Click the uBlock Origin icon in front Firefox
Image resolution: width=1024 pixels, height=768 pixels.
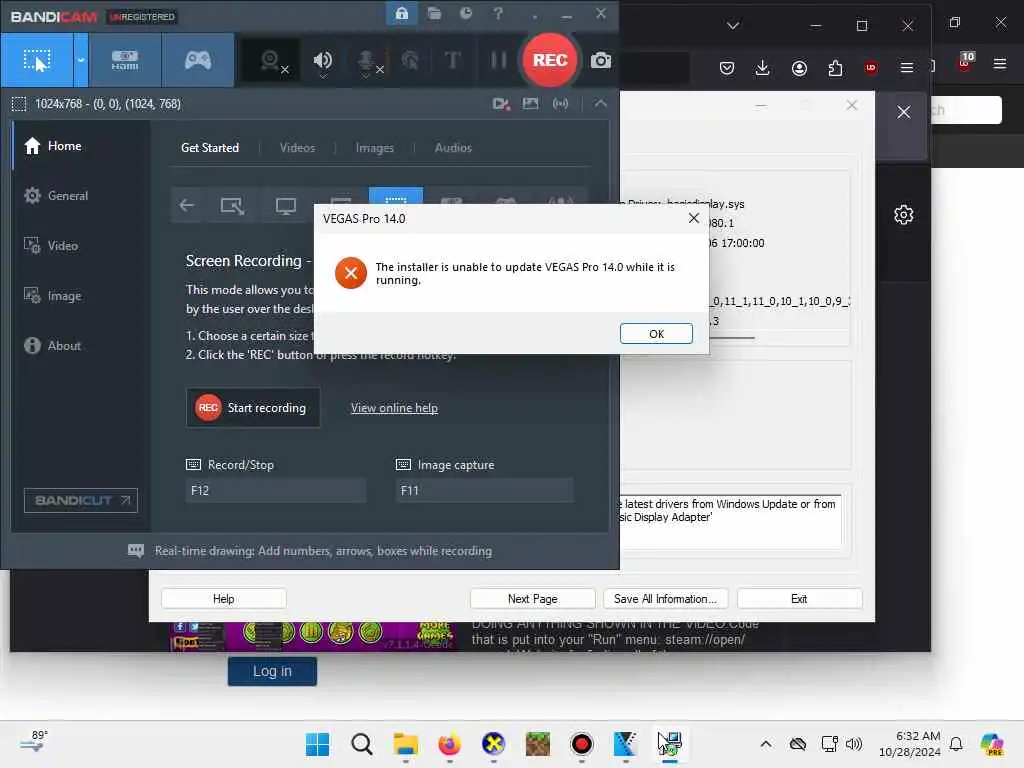click(x=871, y=68)
